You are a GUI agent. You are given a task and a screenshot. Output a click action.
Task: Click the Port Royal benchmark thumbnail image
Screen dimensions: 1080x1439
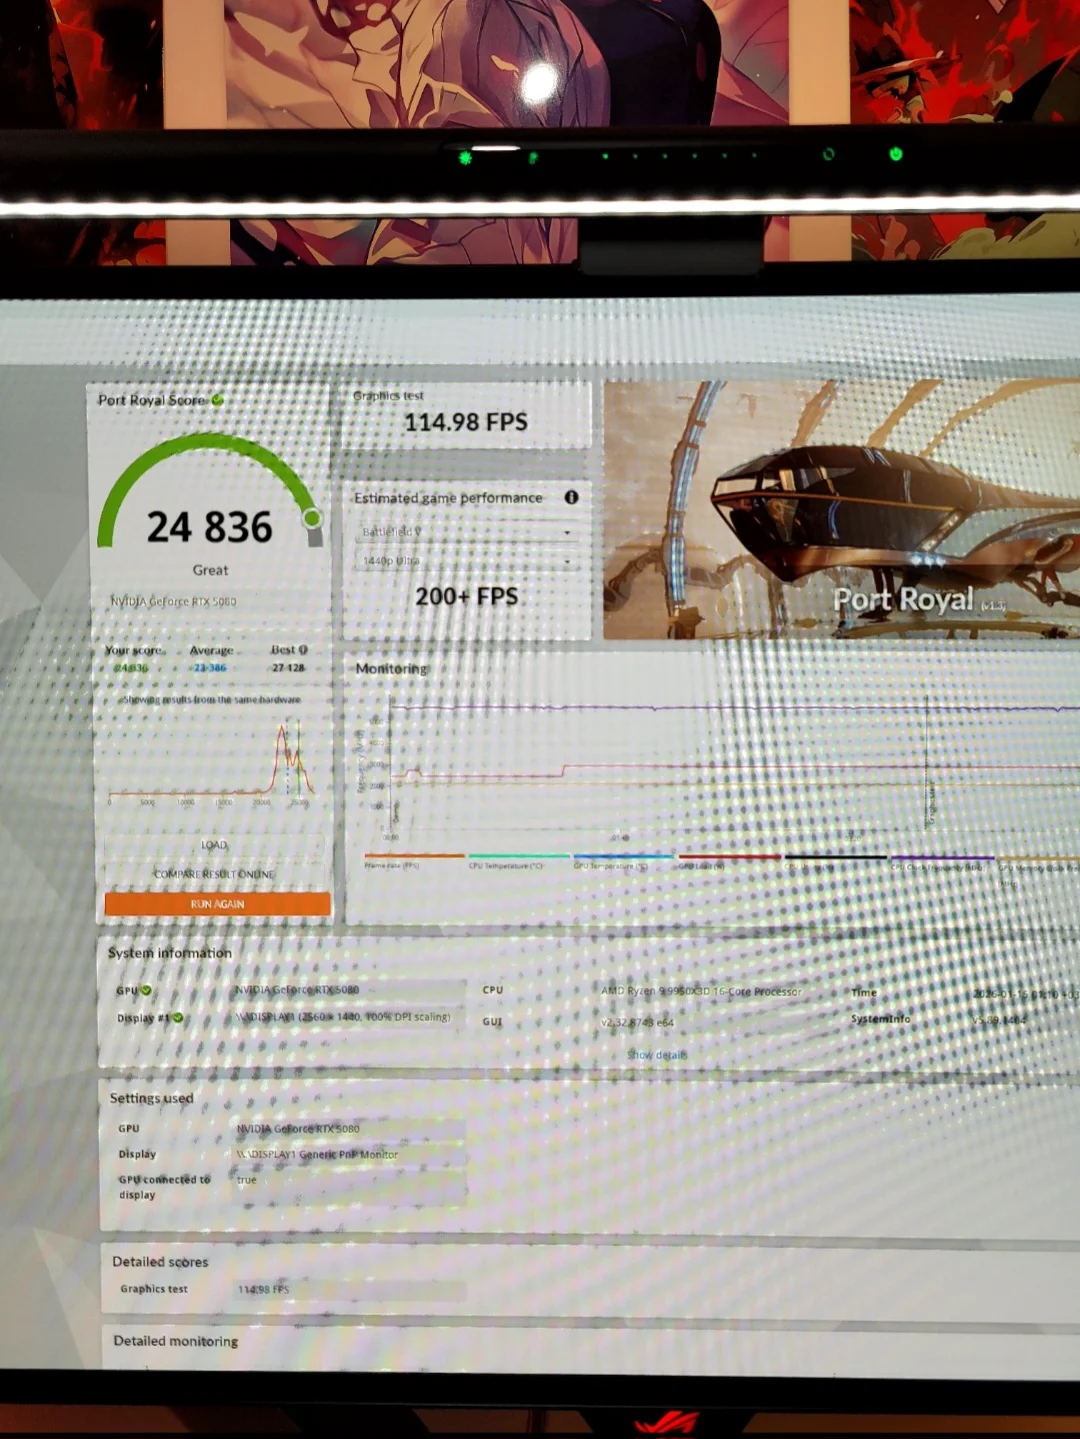(841, 509)
